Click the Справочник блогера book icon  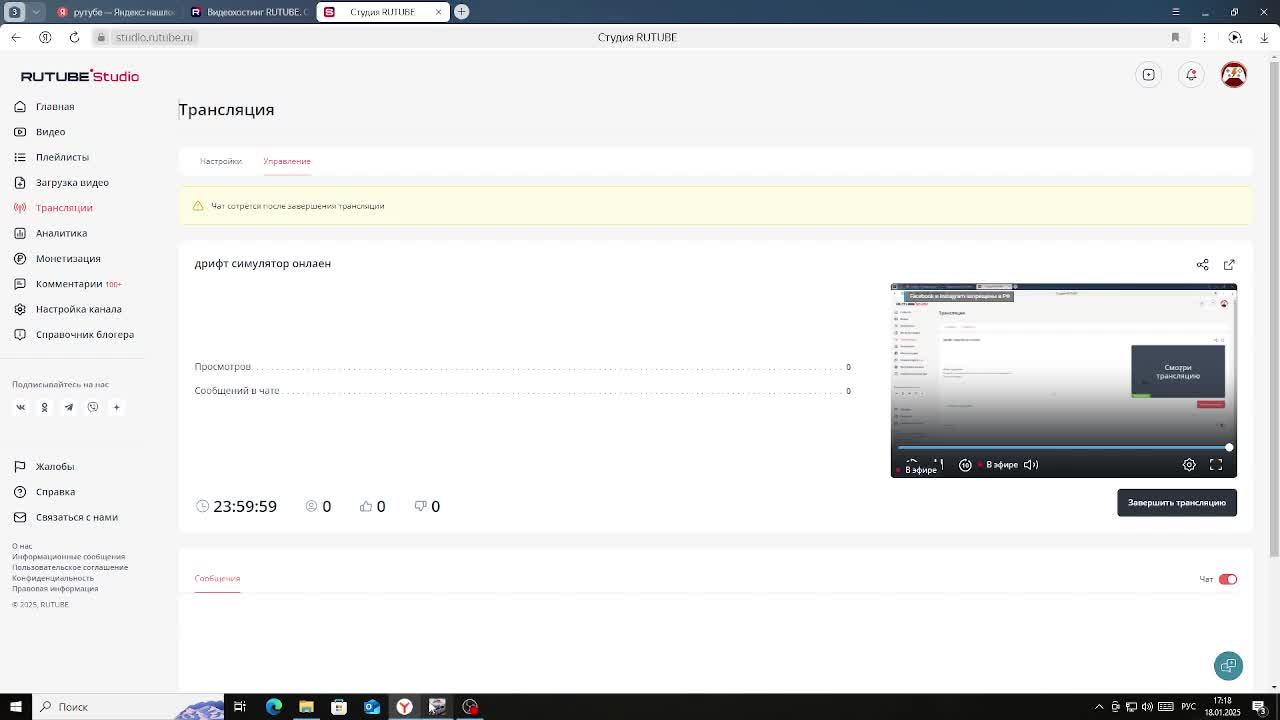(20, 334)
